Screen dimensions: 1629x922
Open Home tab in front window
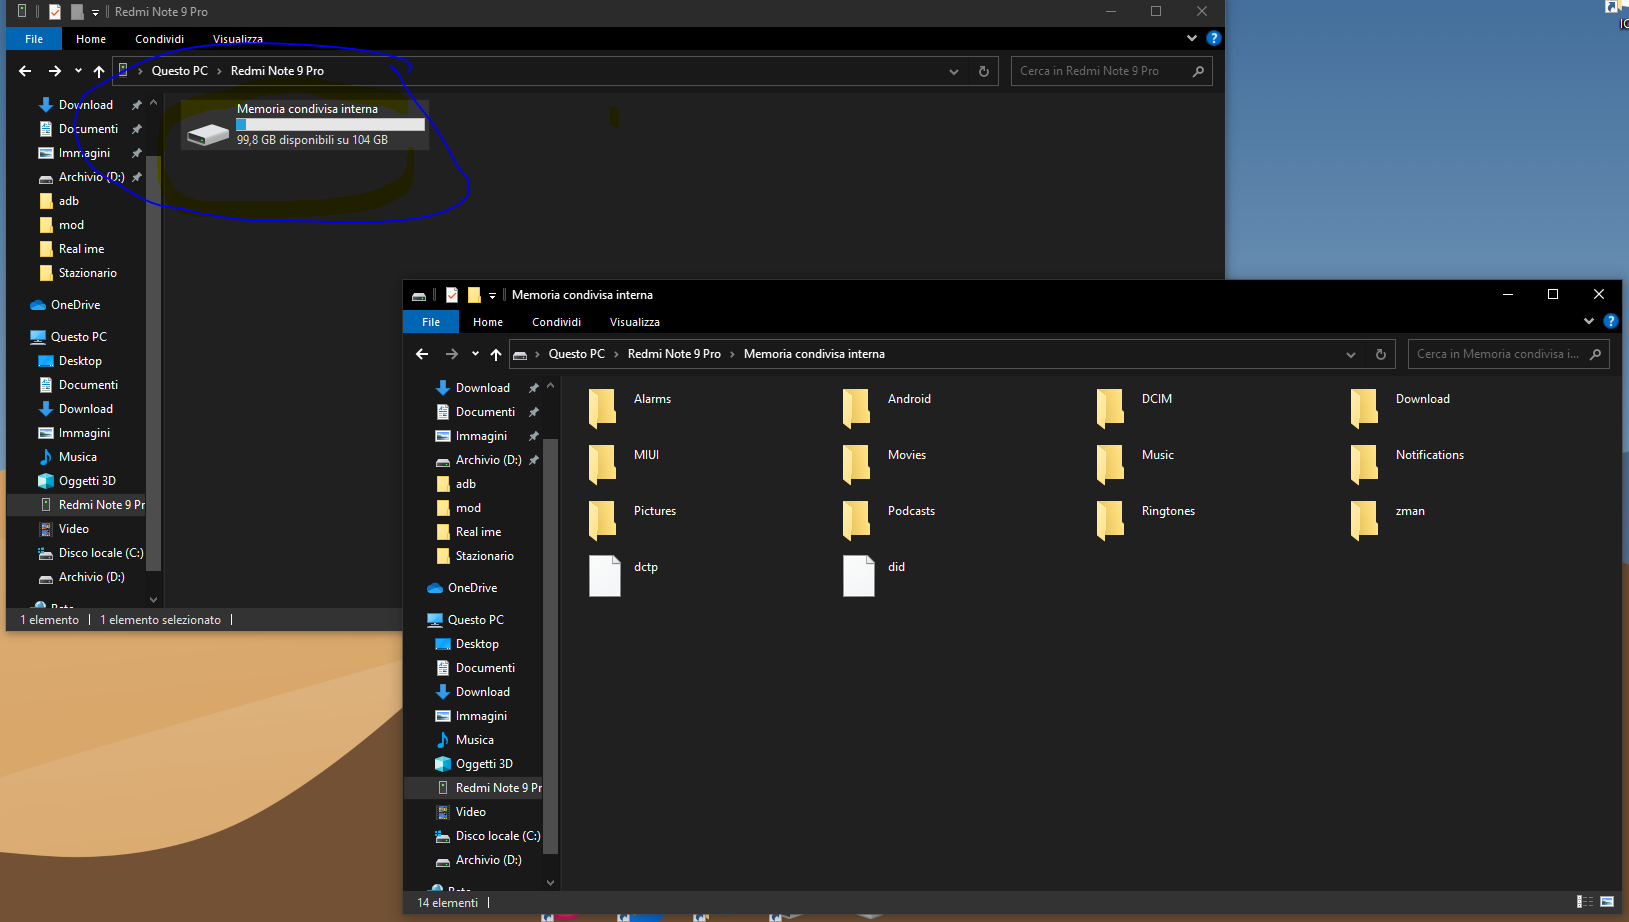tap(488, 322)
